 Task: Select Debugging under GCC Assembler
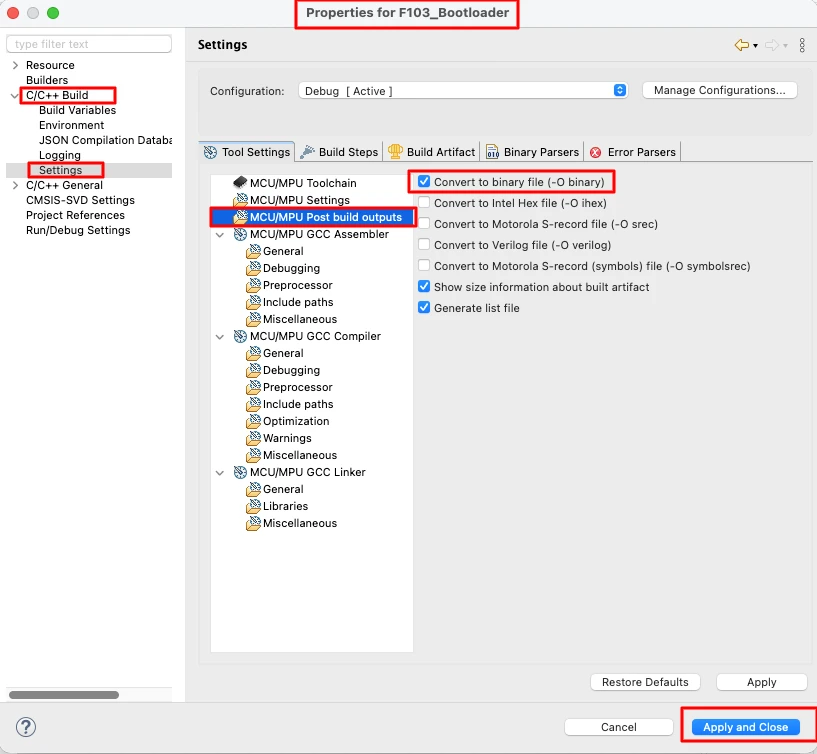click(x=291, y=268)
